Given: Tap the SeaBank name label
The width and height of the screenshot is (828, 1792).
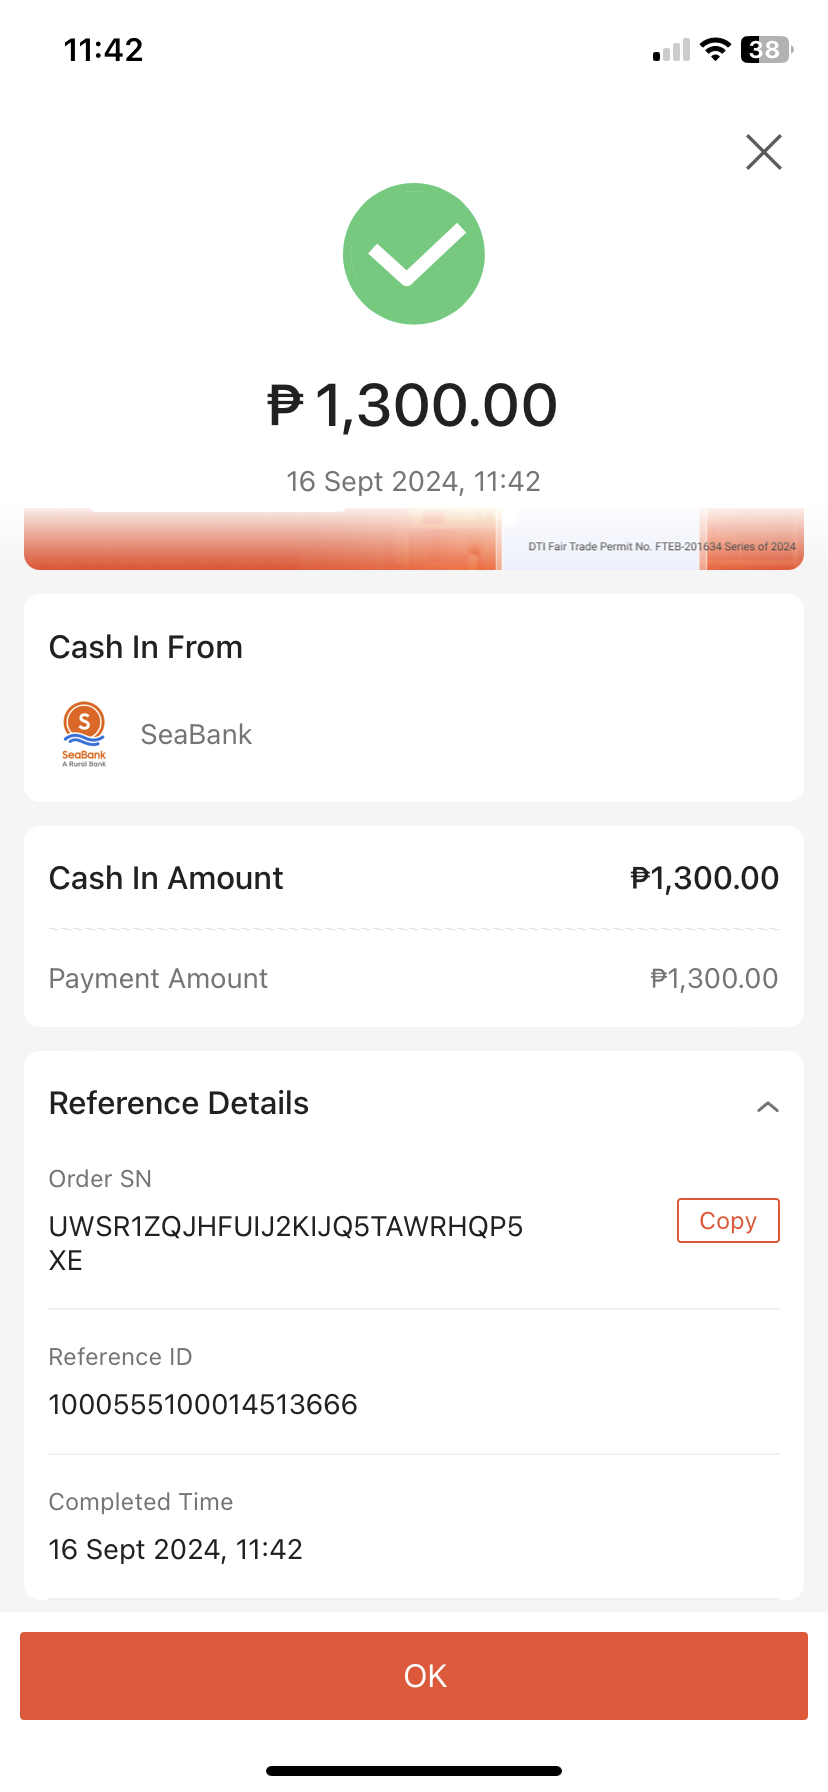Looking at the screenshot, I should coord(196,735).
